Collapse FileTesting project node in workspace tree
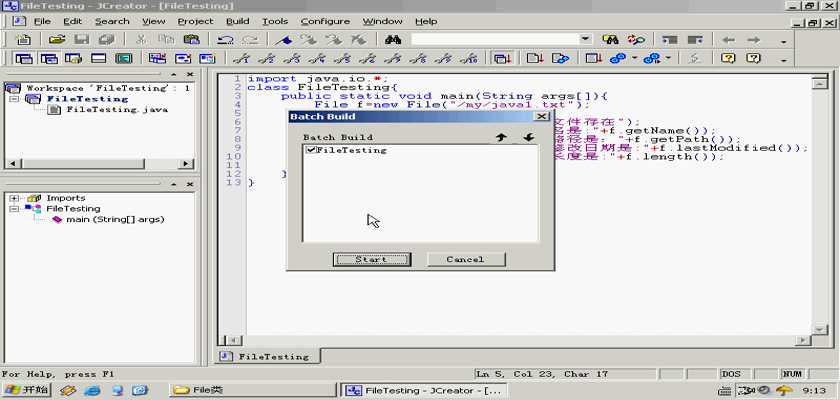 coord(14,99)
